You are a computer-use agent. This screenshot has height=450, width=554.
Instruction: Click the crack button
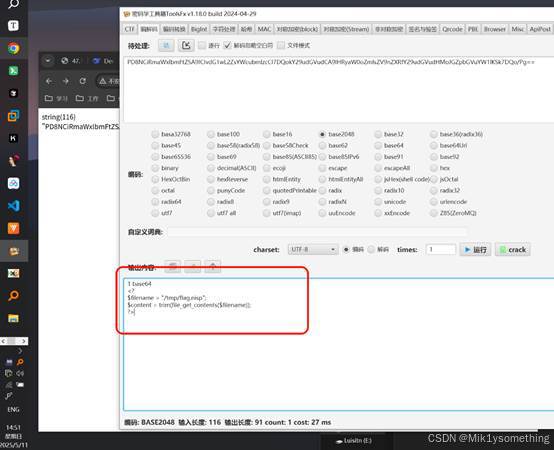513,250
